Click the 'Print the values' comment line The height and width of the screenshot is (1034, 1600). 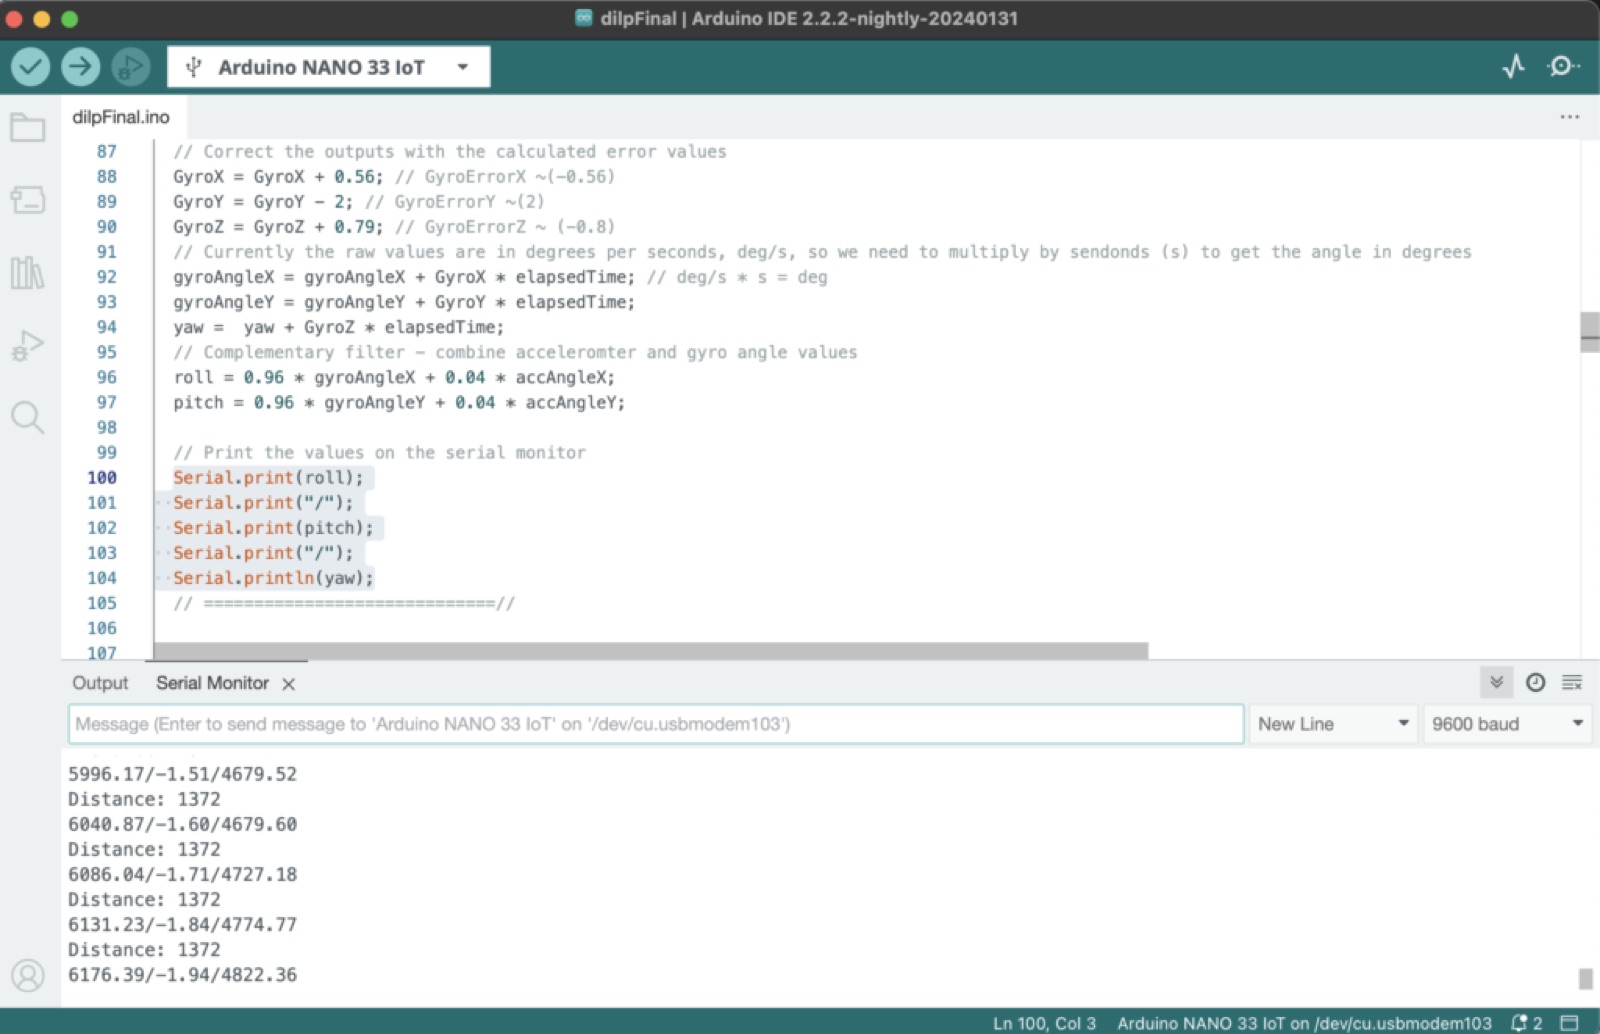pos(379,453)
